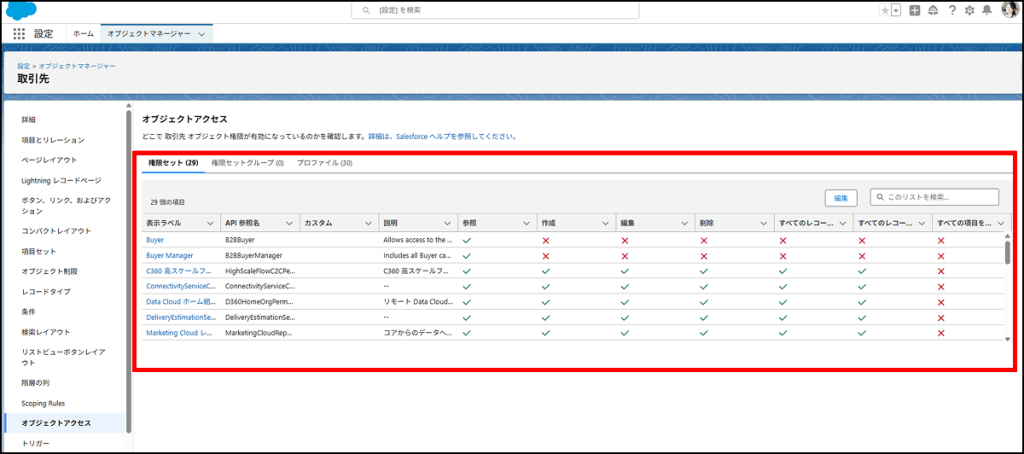Open the DeliveryEstimationSe... link
This screenshot has width=1024, height=454.
(181, 317)
